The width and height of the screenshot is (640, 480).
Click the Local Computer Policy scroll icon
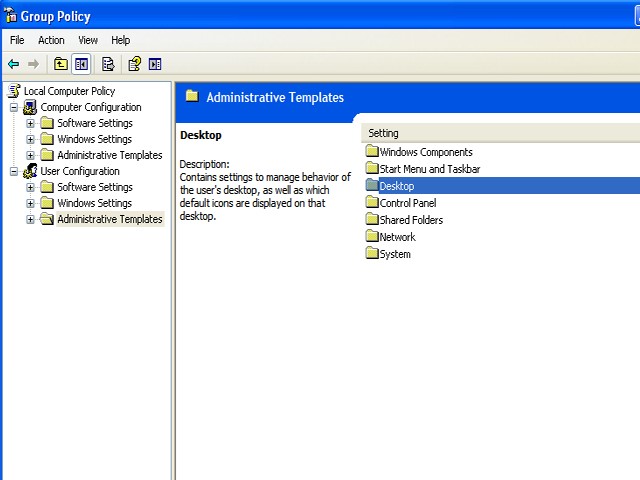(x=14, y=91)
